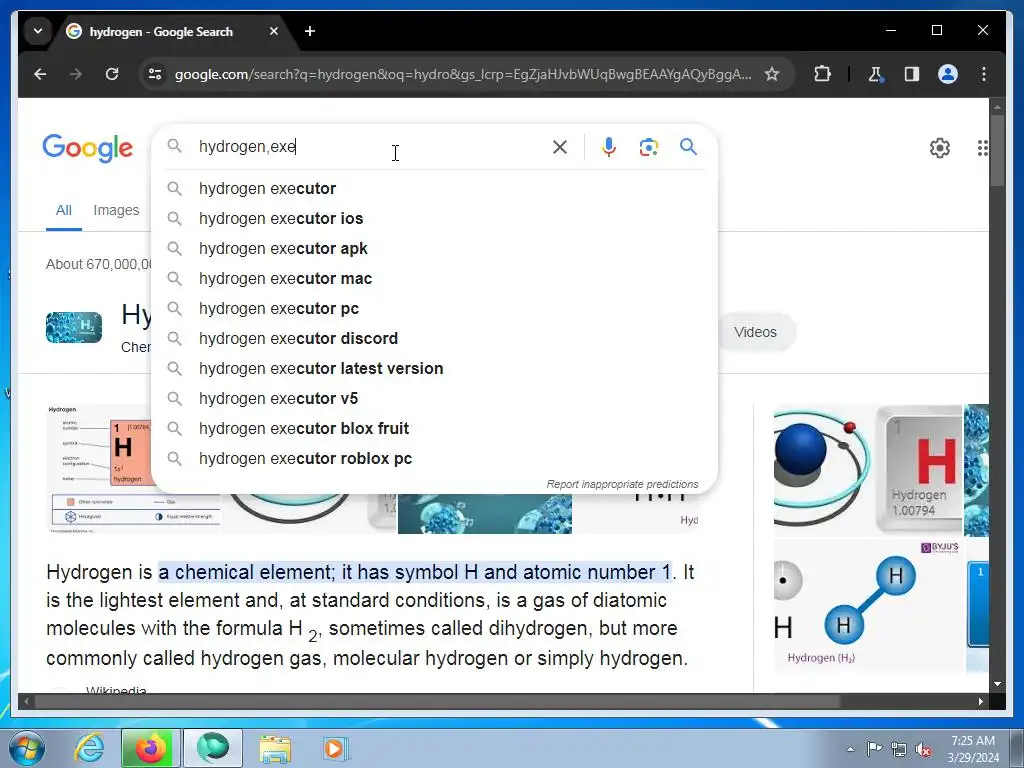Image resolution: width=1024 pixels, height=768 pixels.
Task: Click the scrollbar down arrow
Action: point(997,684)
